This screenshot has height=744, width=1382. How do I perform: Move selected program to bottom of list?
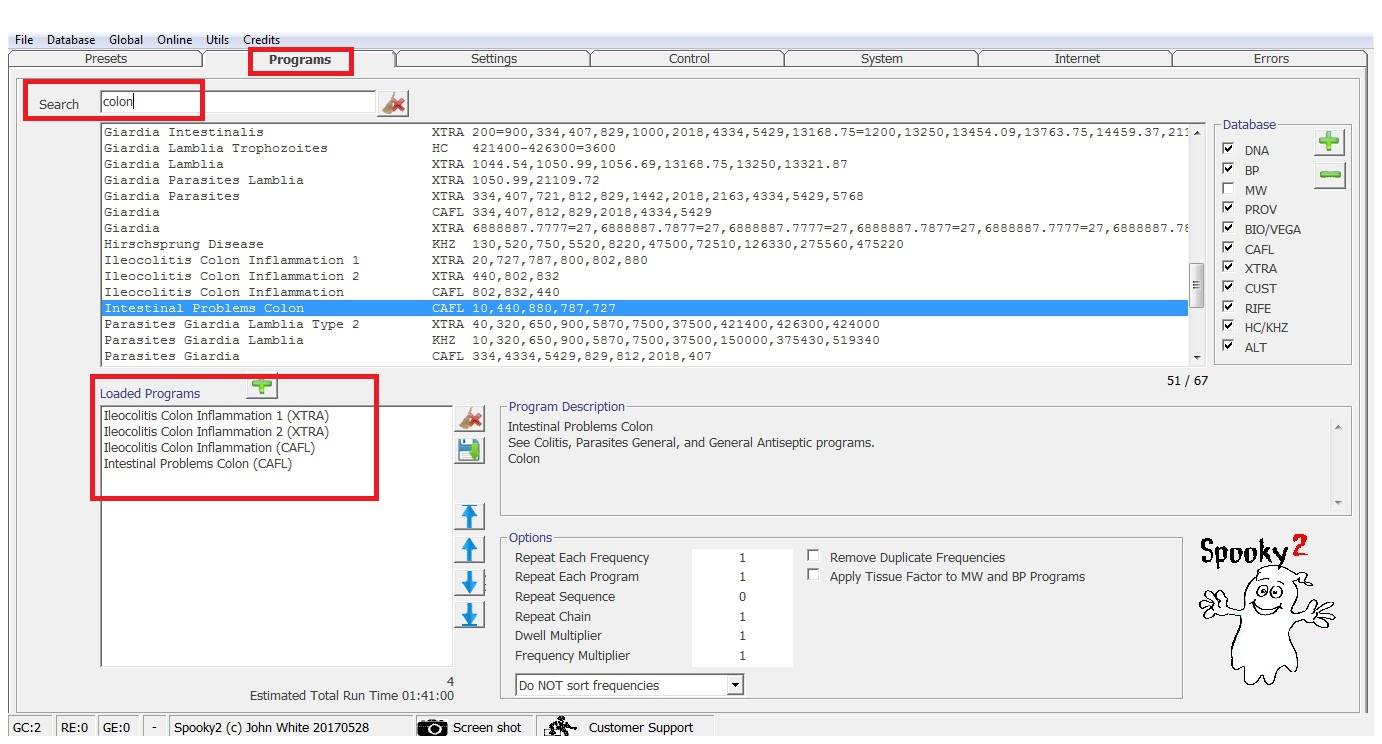point(469,615)
